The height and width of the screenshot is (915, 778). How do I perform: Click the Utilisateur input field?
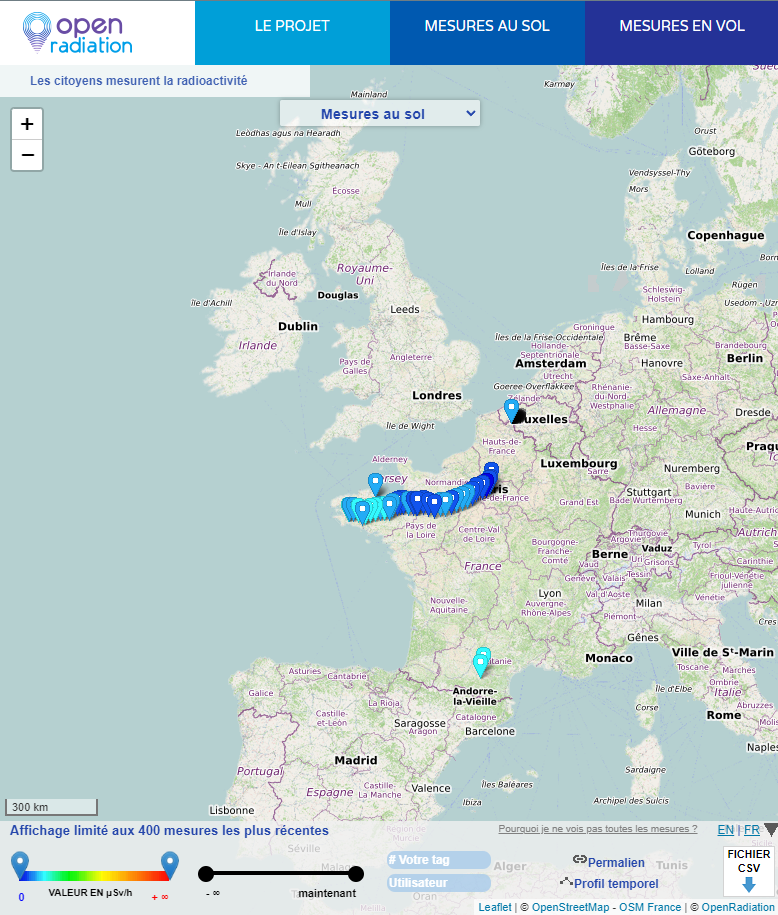(439, 883)
